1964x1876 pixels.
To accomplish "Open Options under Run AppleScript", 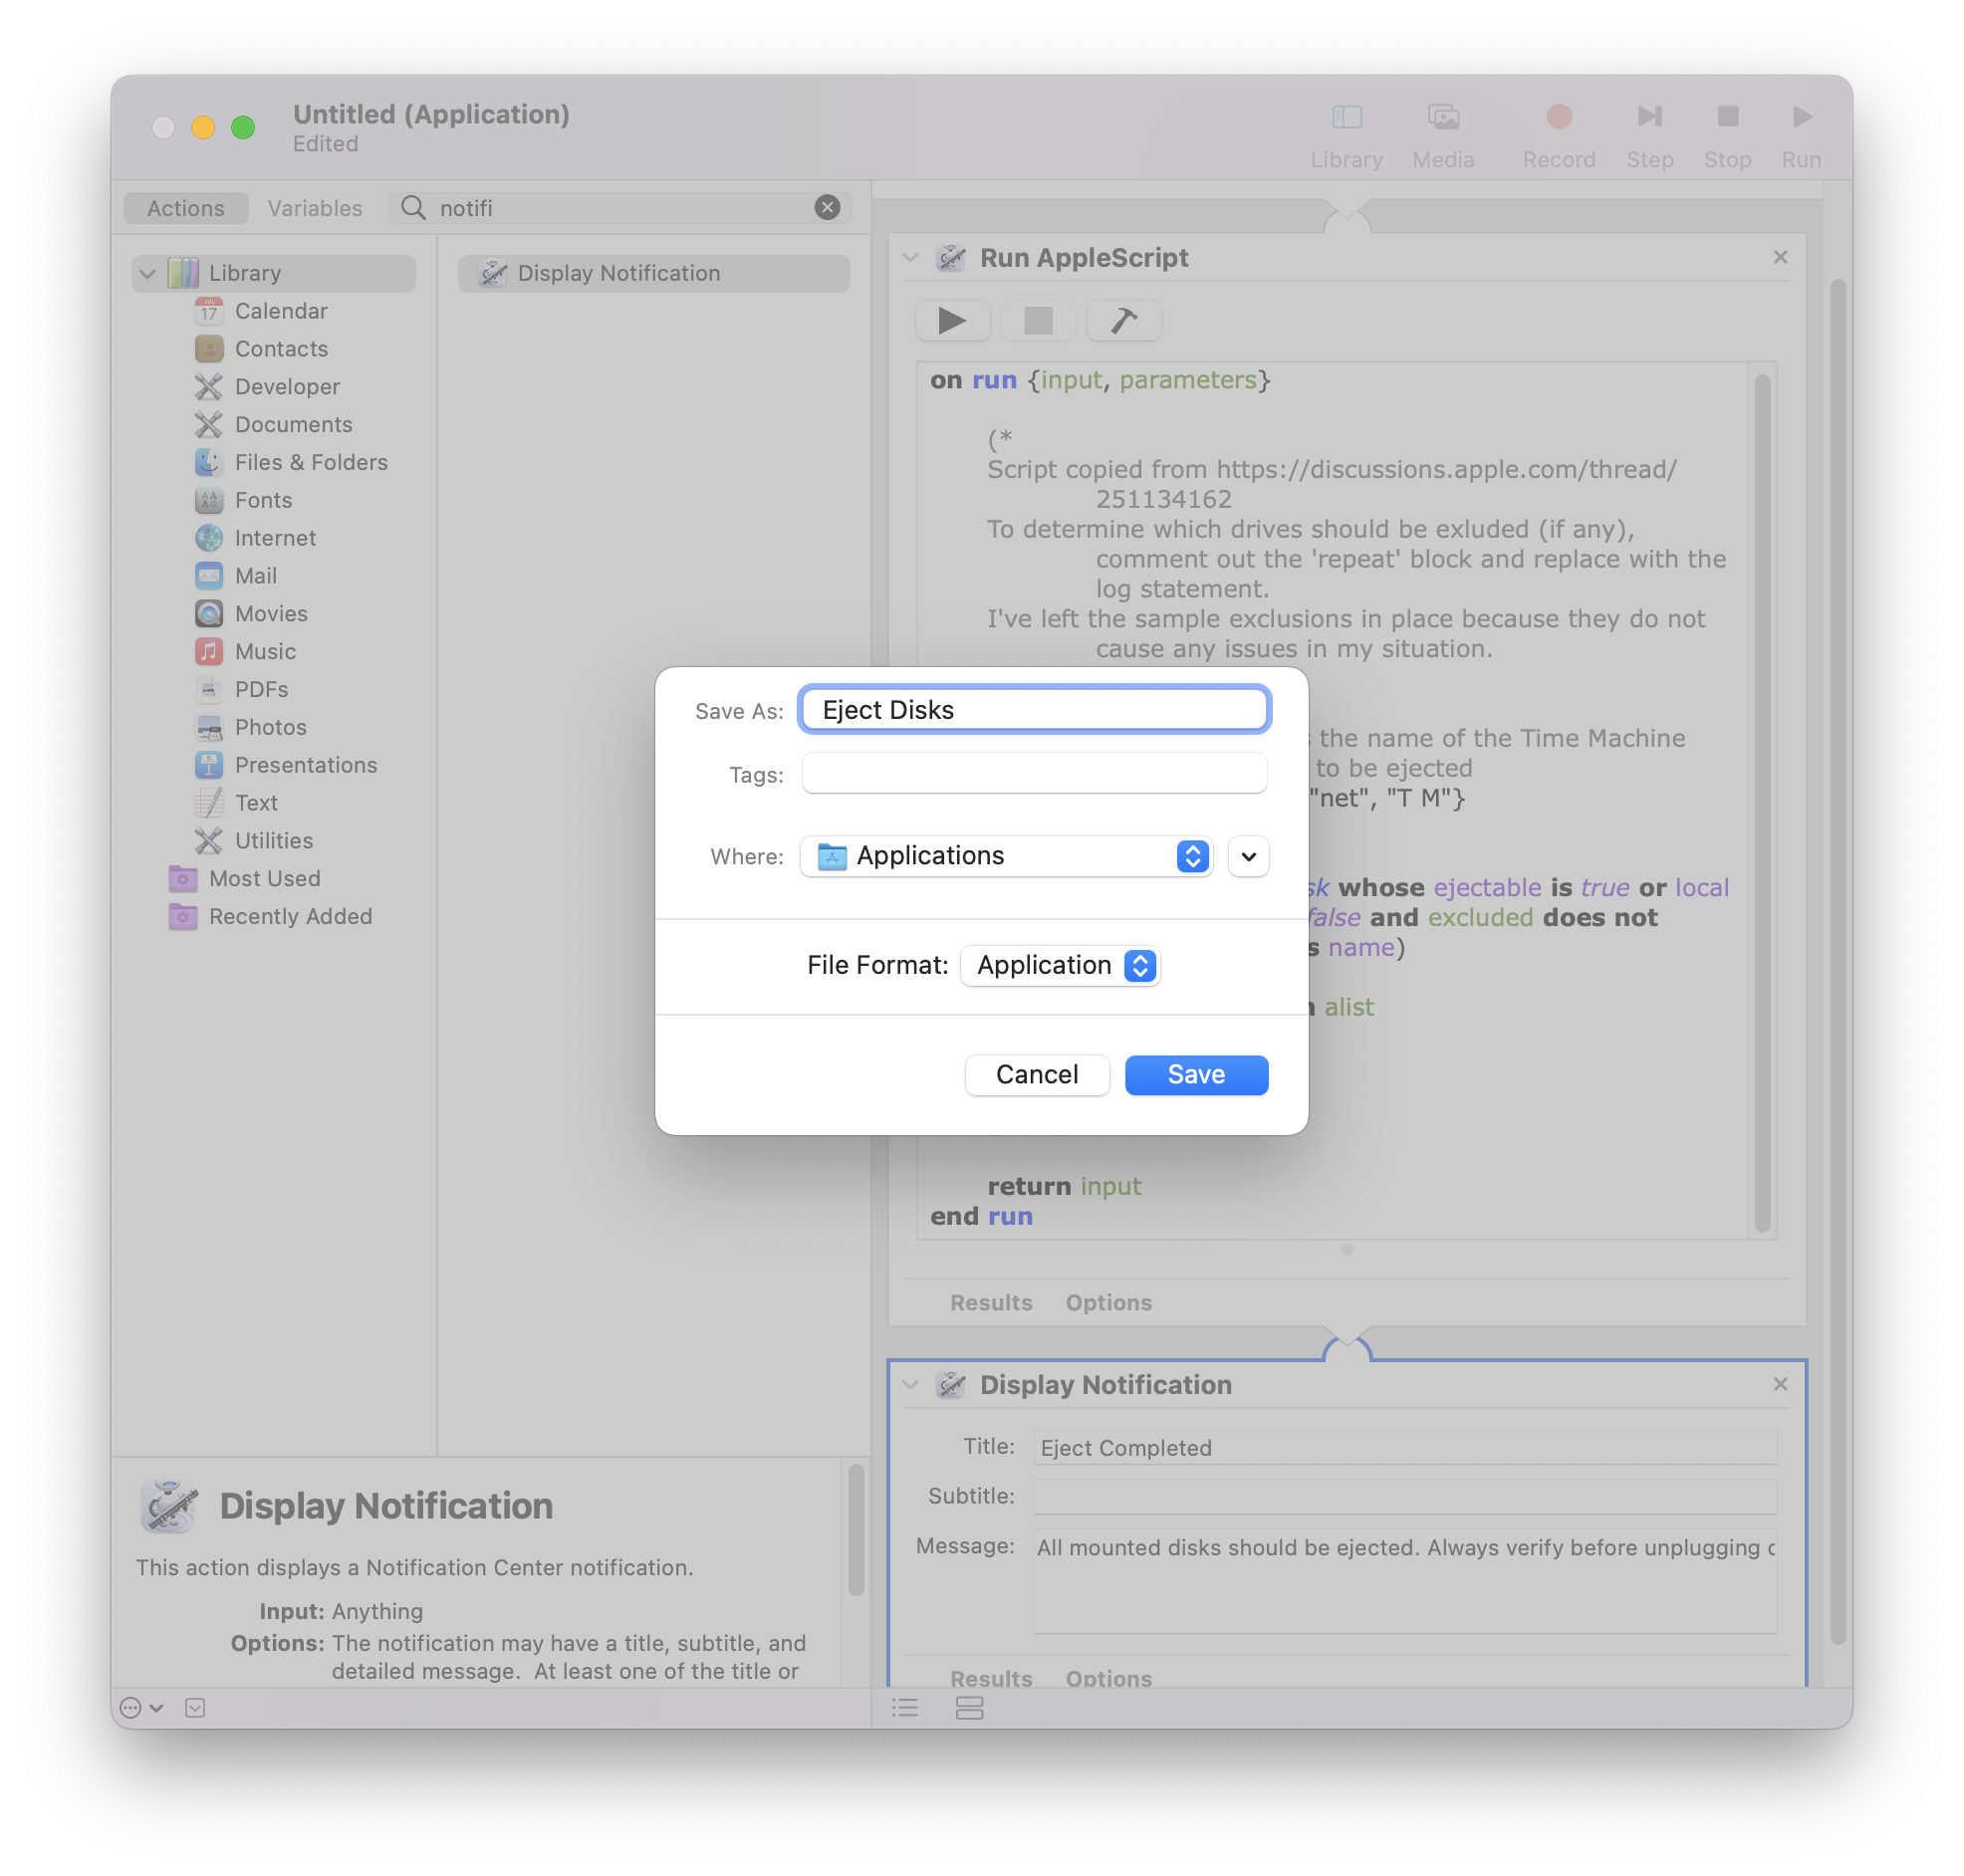I will pos(1108,1303).
